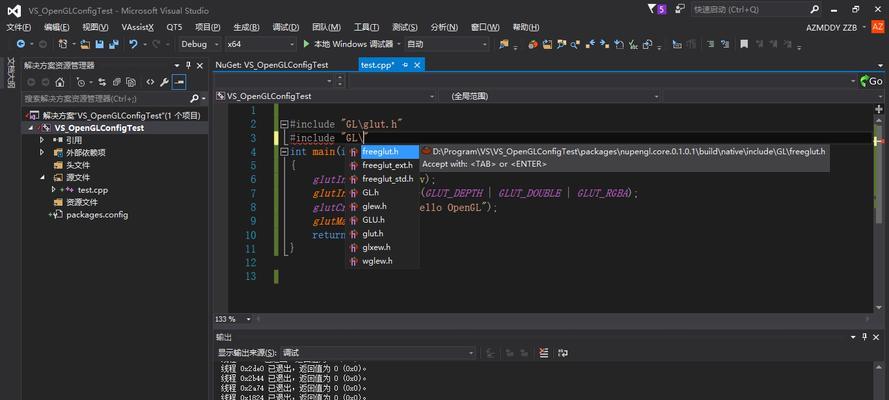Click the feedback icon beside Quick Launch
The image size is (889, 400).
coord(680,10)
